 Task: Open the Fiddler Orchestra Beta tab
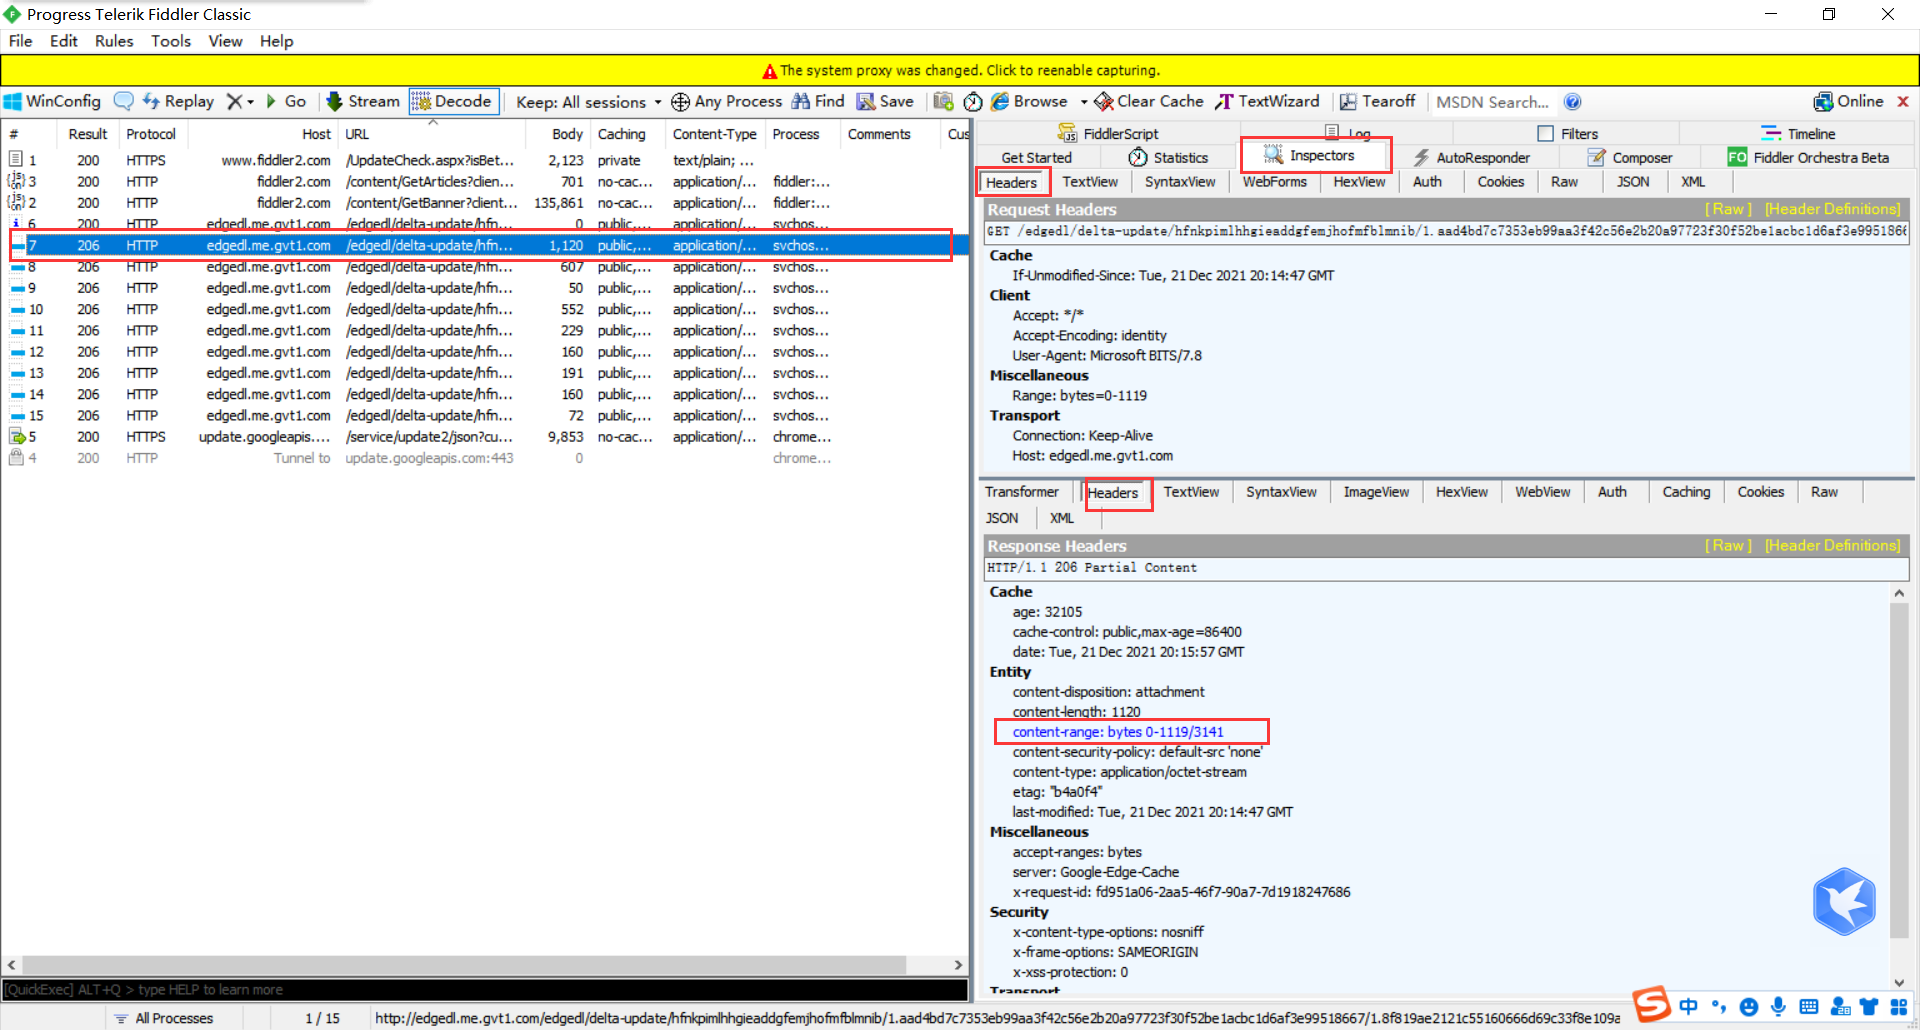coord(1808,157)
